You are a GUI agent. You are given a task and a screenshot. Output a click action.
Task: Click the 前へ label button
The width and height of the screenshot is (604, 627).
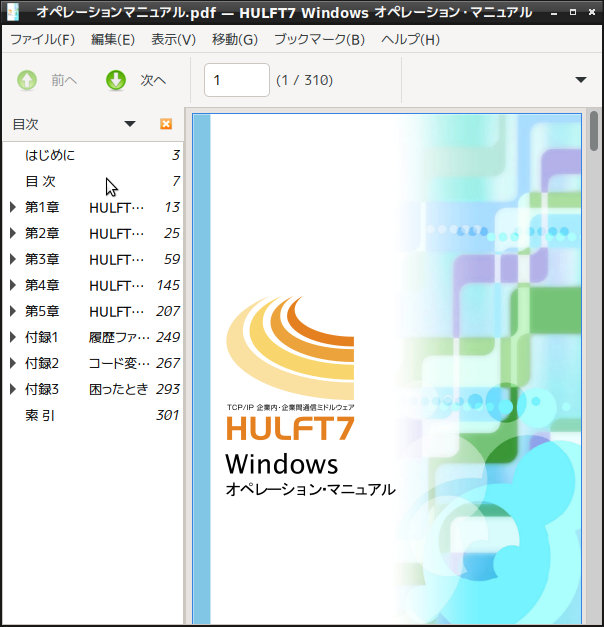pos(64,80)
